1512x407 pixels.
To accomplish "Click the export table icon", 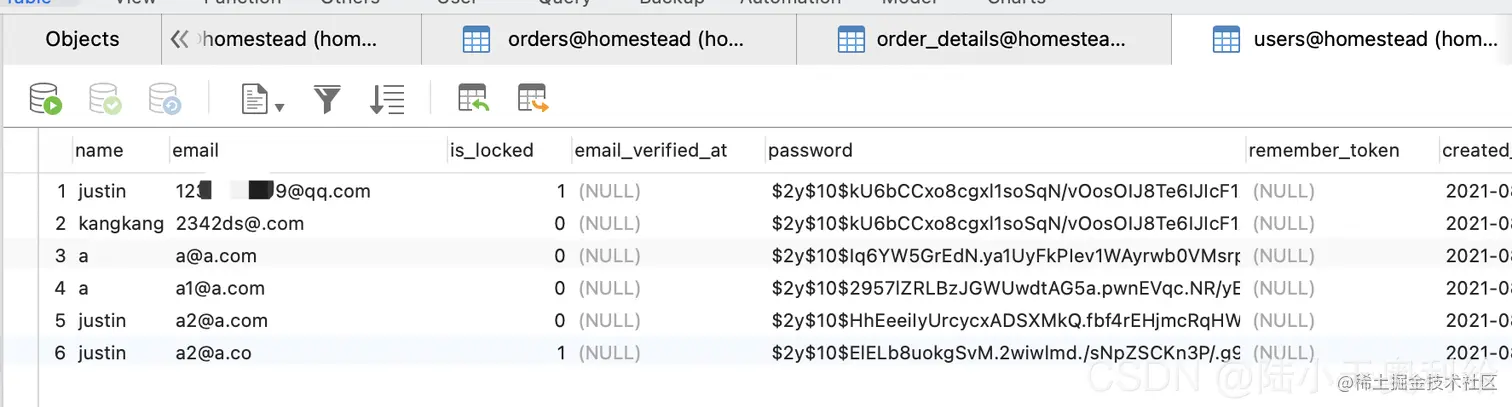I will (x=533, y=98).
